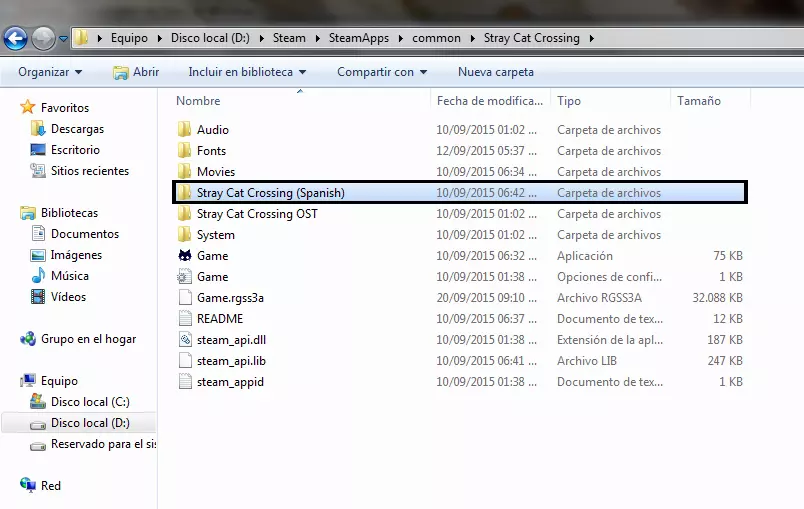
Task: Click the Abrir toolbar button
Action: (x=136, y=72)
